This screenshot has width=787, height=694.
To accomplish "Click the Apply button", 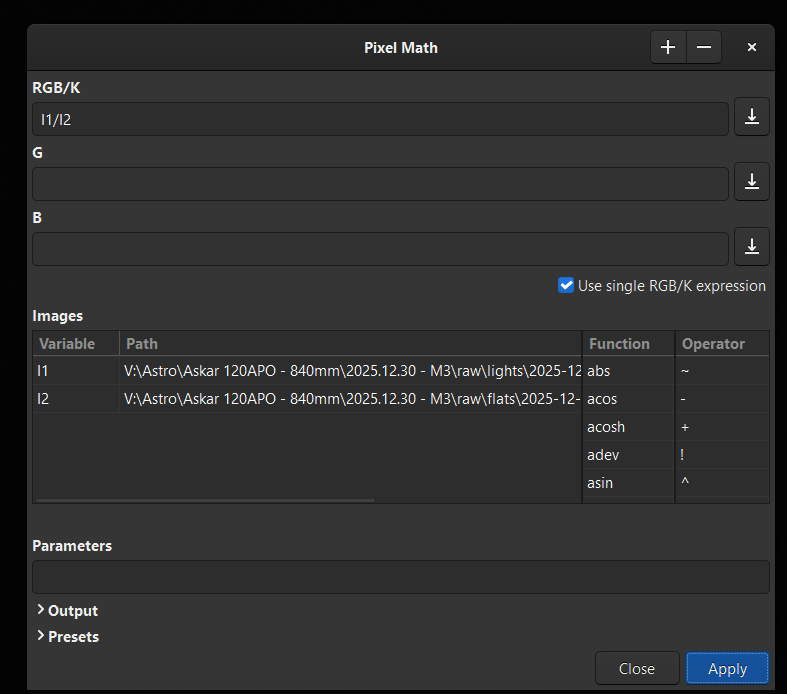I will [x=727, y=668].
